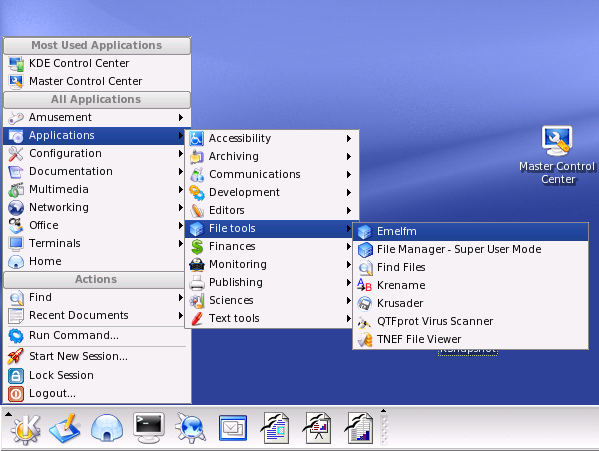The image size is (599, 451).
Task: Expand the Archiving submenu arrow
Action: pos(349,156)
